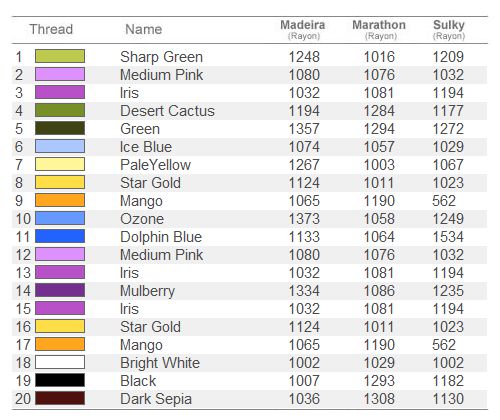Click the Thread column header
The height and width of the screenshot is (420, 500).
tap(51, 29)
